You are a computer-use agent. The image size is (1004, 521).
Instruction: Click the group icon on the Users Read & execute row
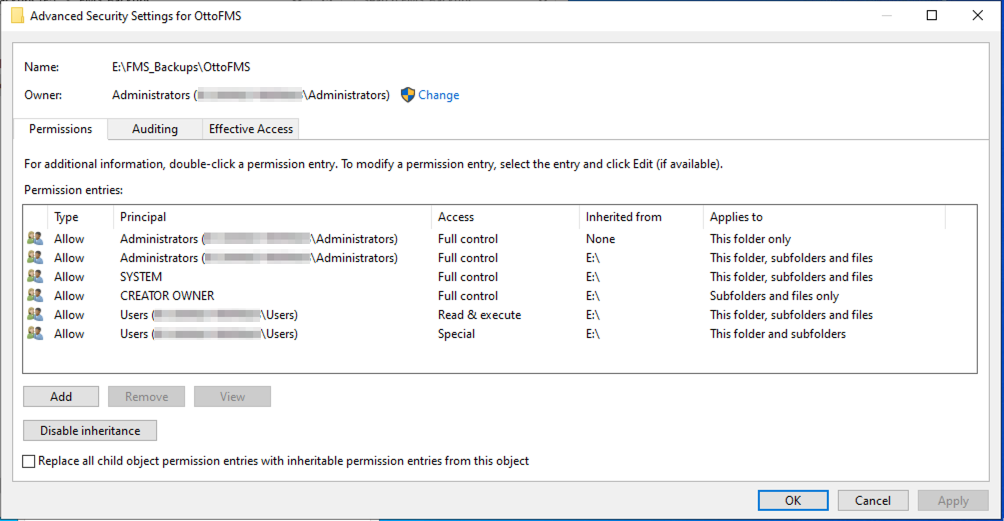click(x=36, y=315)
